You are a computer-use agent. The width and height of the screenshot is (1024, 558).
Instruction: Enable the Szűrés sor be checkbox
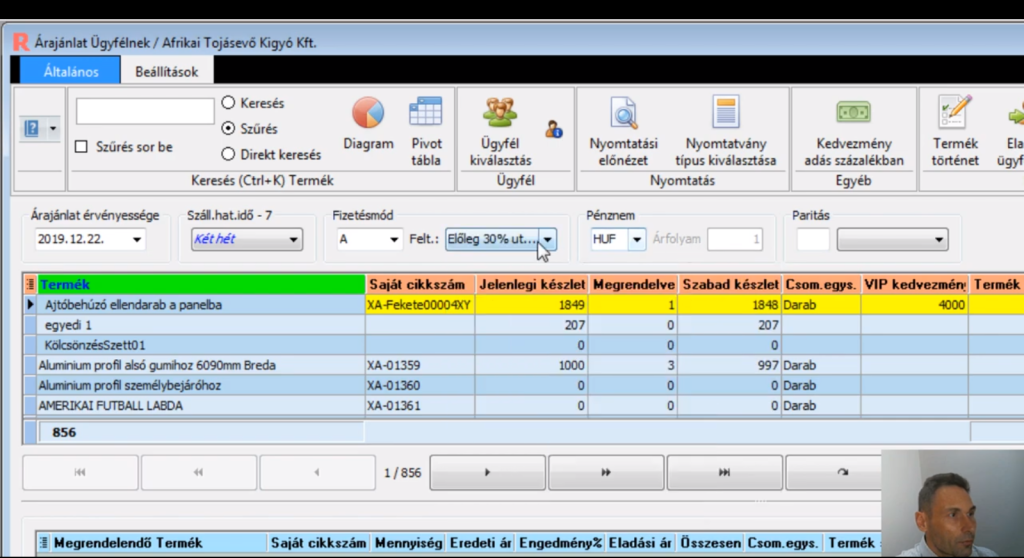pos(82,147)
